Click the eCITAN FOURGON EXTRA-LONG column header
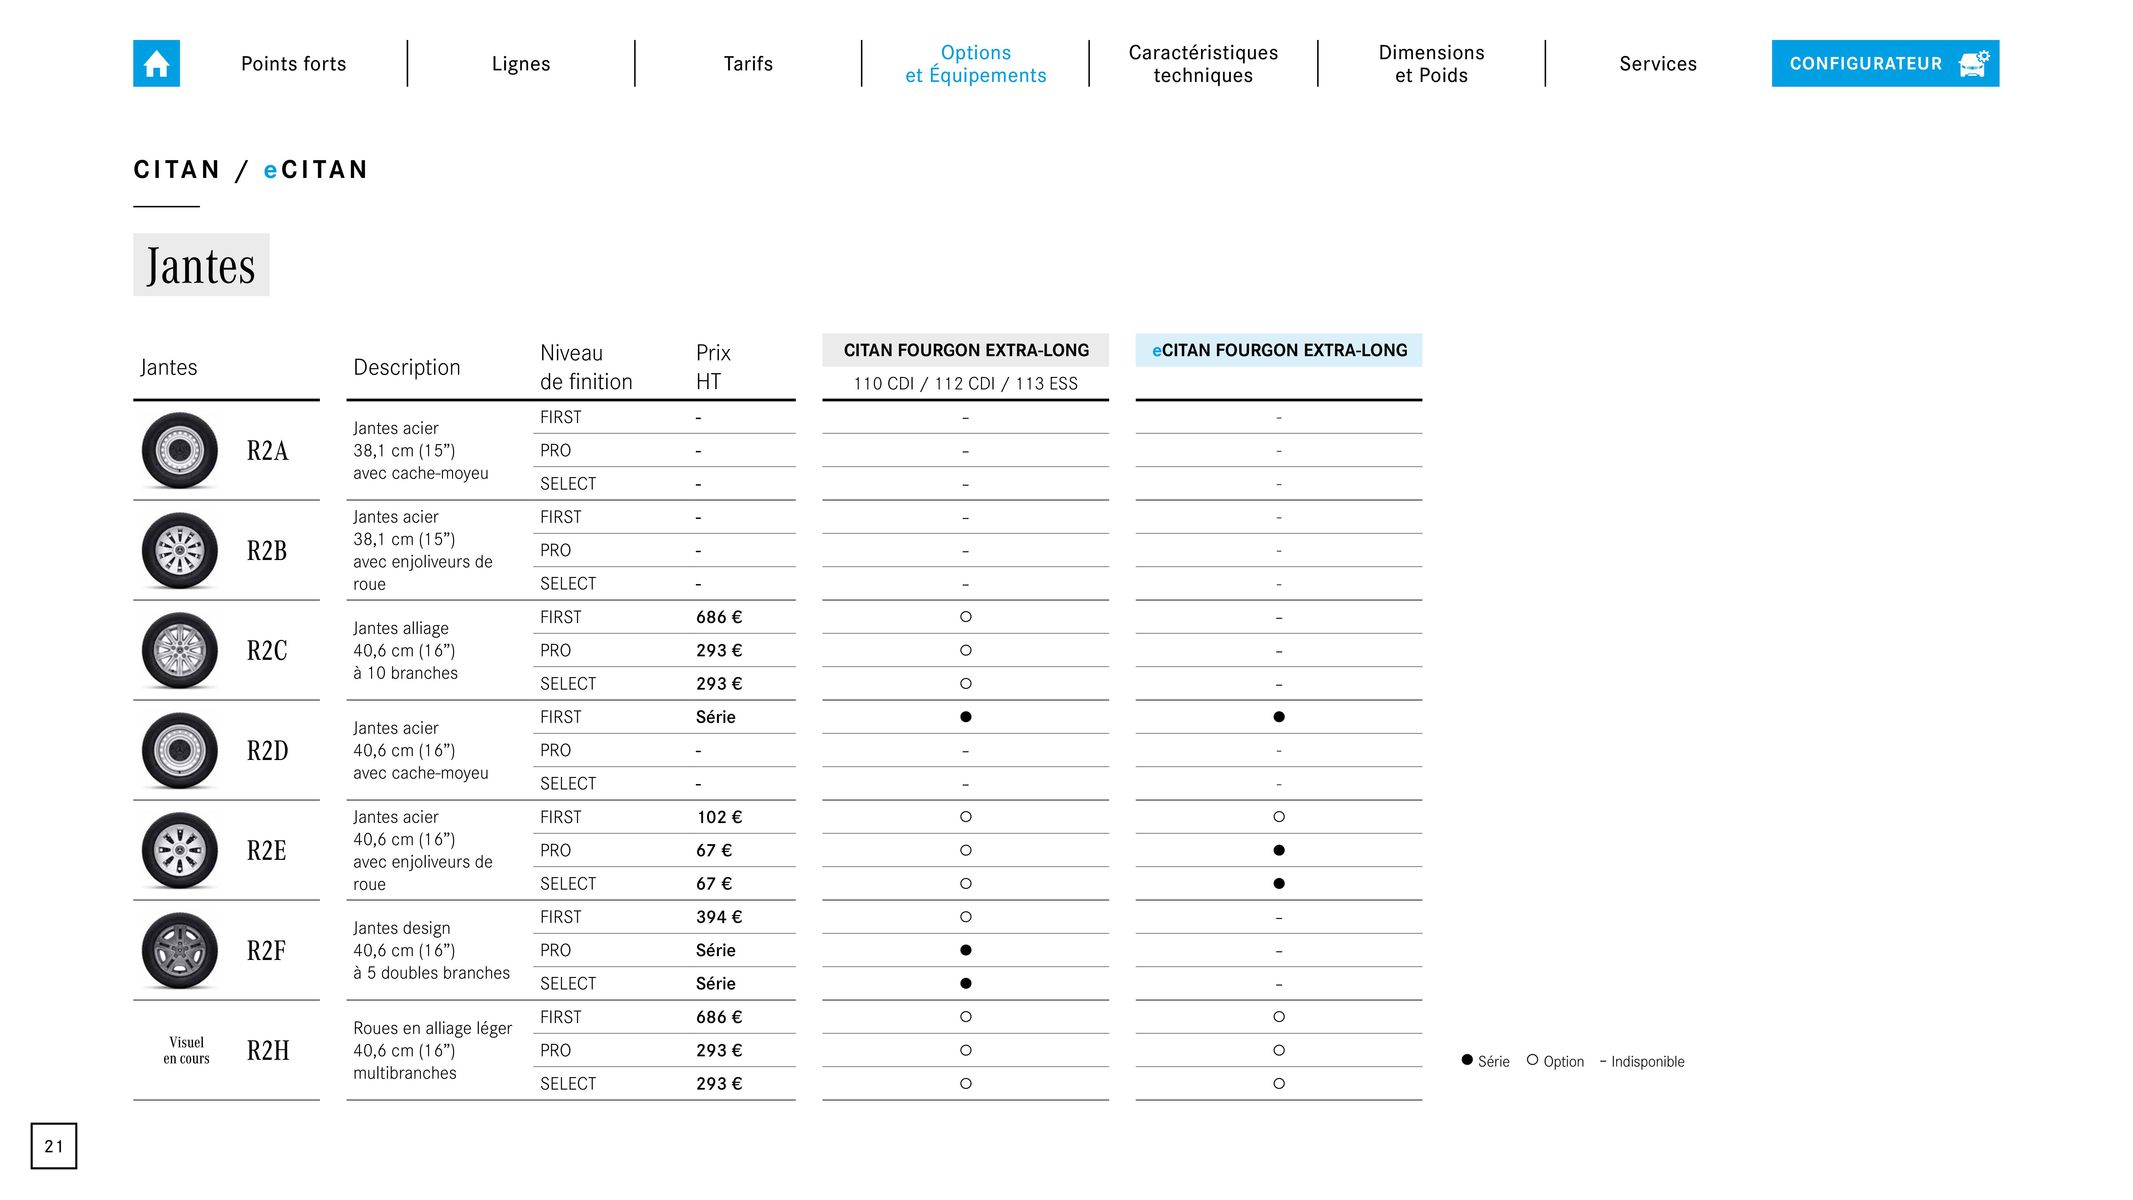Viewport: 2133px width, 1200px height. 1279,350
